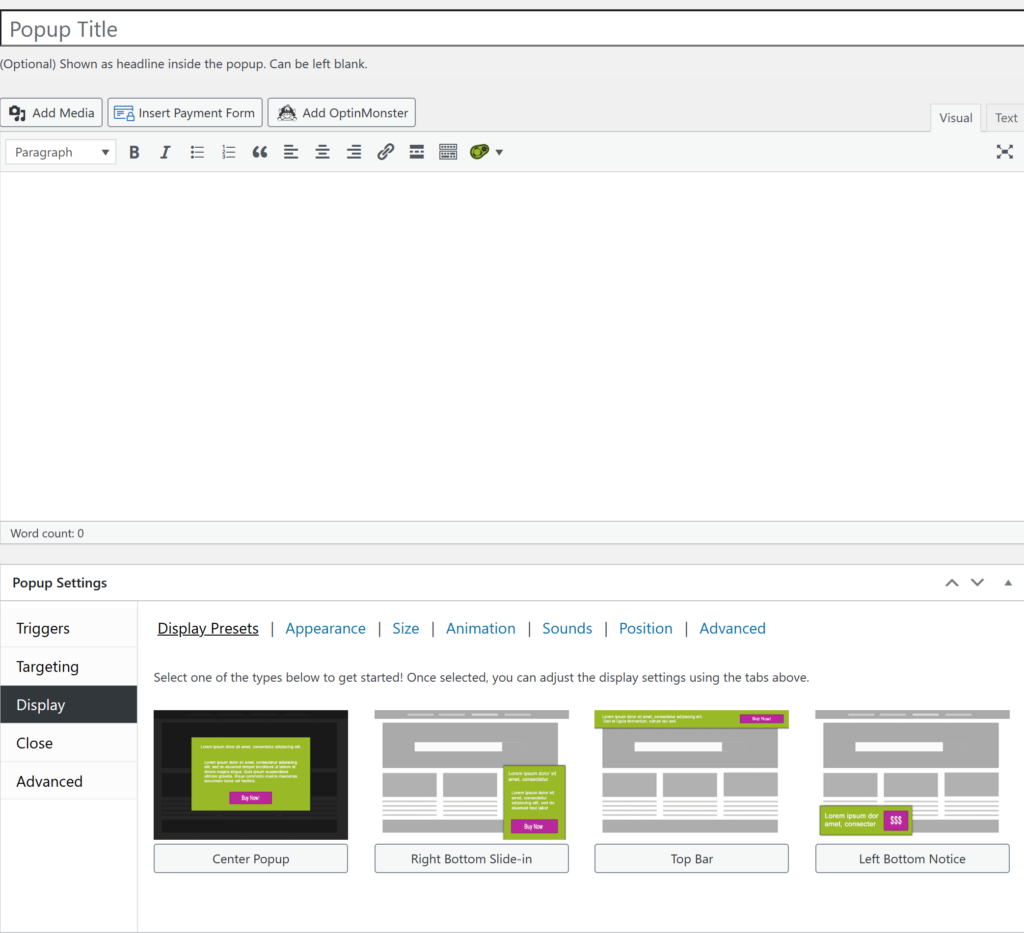Collapse the Popup Settings panel
This screenshot has width=1024, height=933.
(1007, 583)
